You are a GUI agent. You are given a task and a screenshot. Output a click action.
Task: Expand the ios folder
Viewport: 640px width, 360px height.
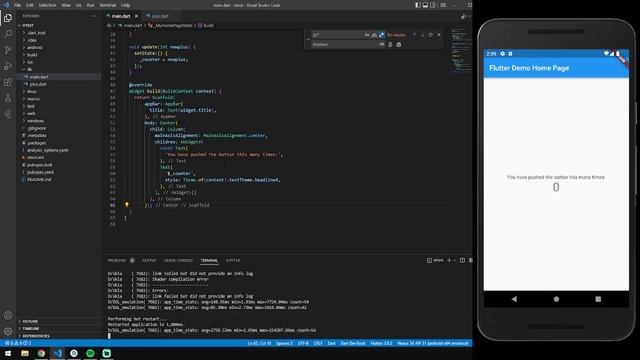pos(59,62)
